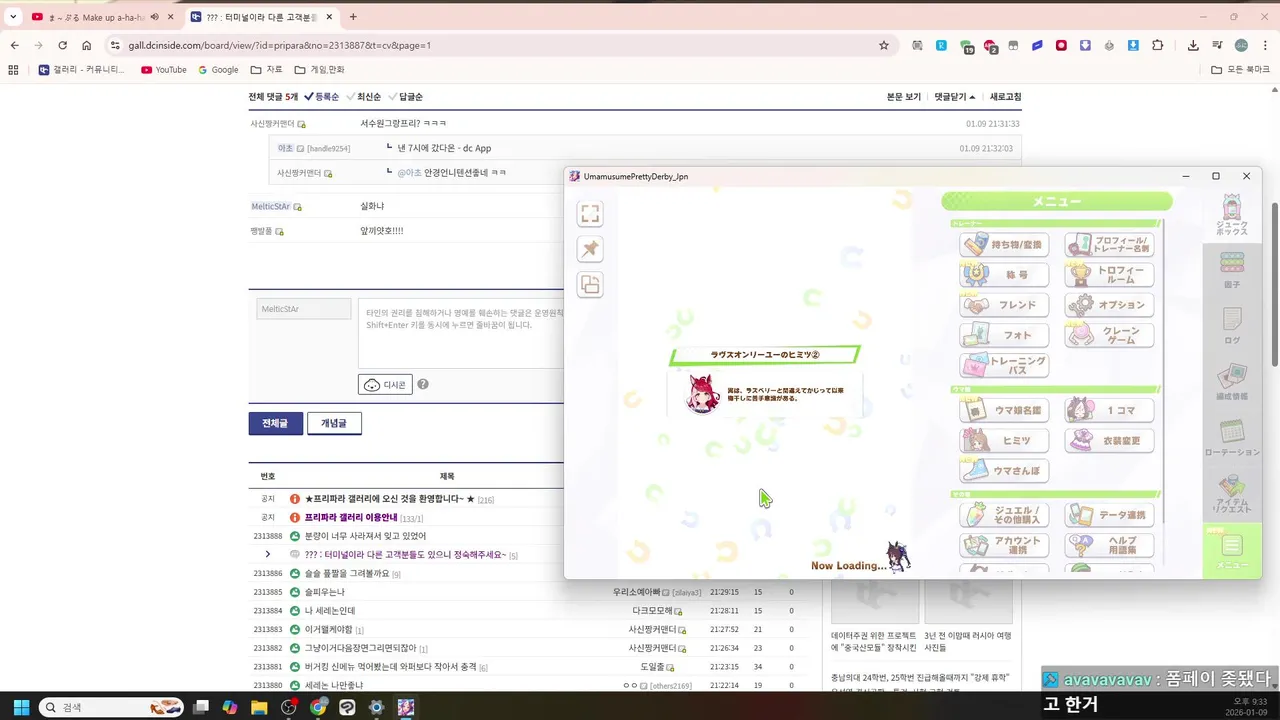Open Windows Start menu
The height and width of the screenshot is (720, 1280).
click(21, 707)
